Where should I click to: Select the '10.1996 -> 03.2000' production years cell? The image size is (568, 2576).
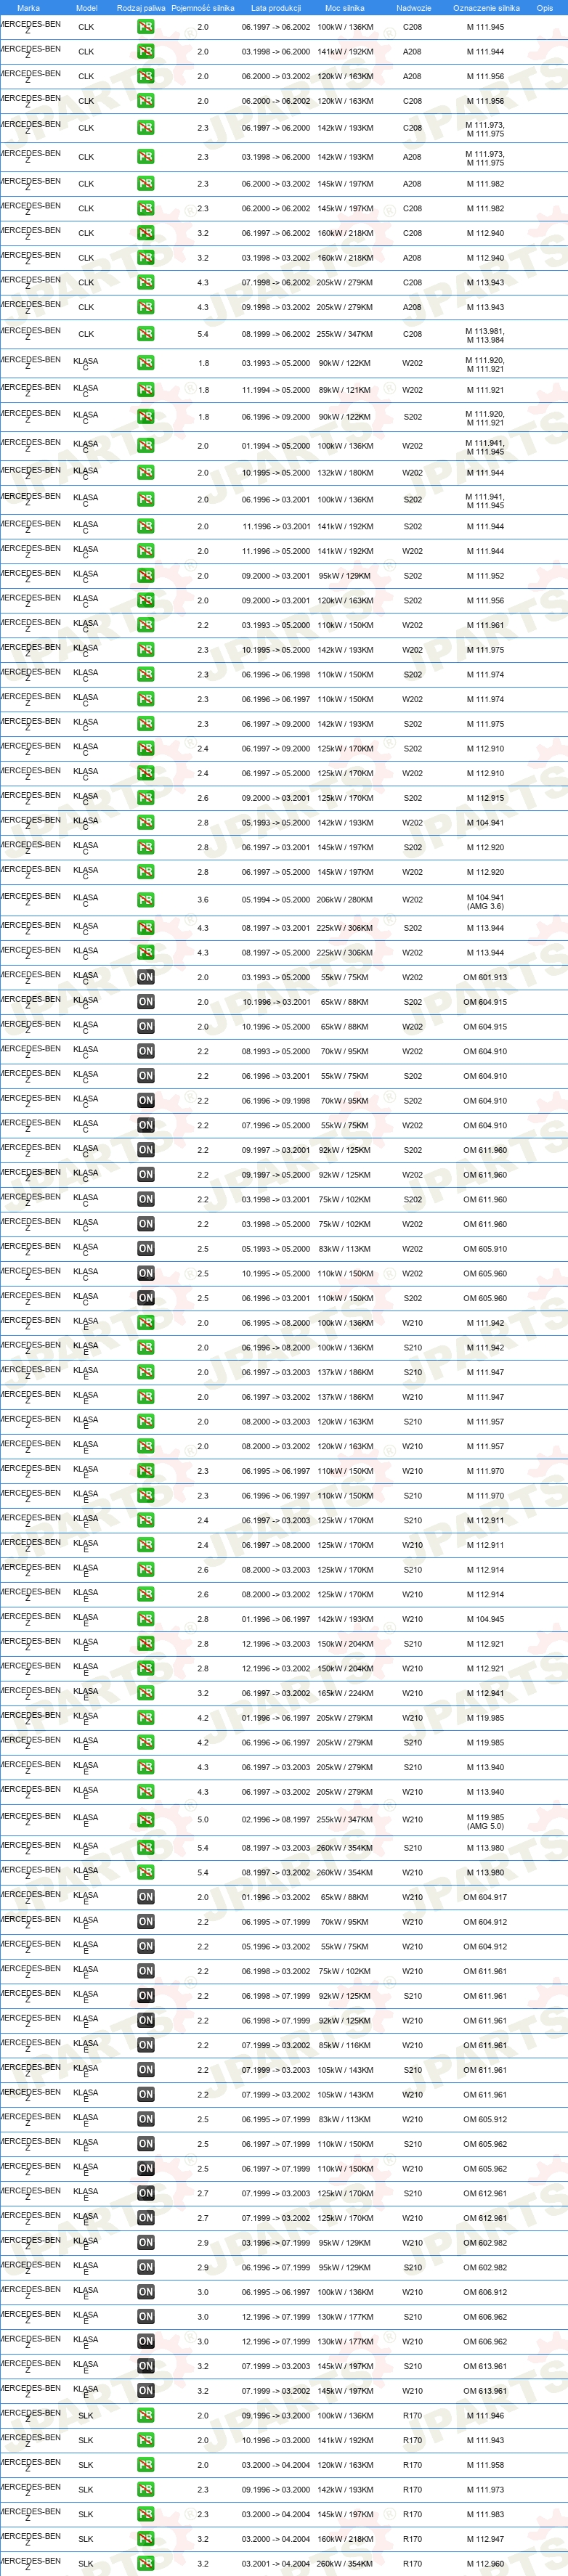(276, 2440)
